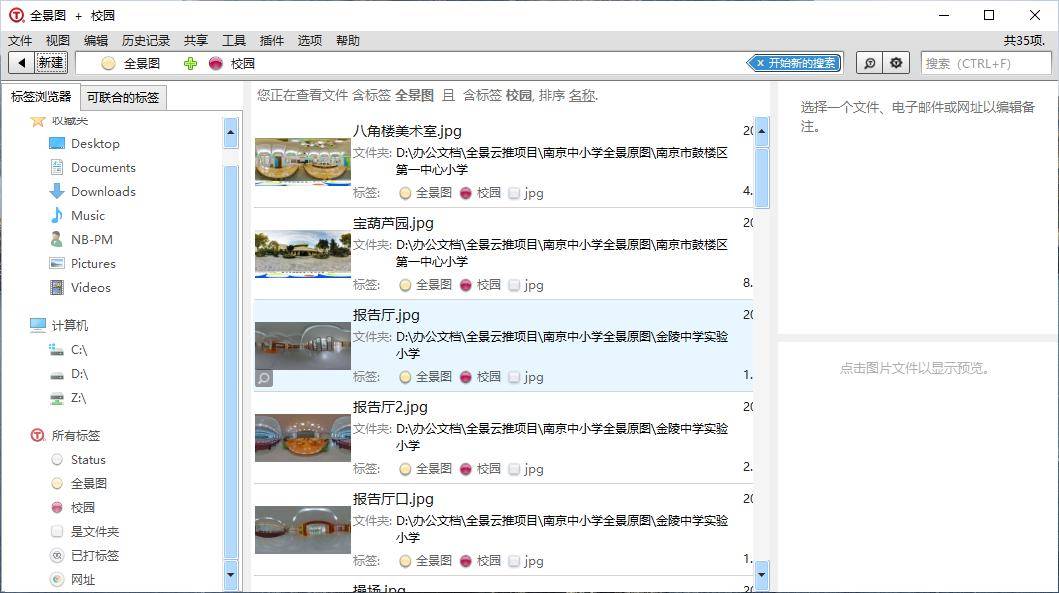Select the Z:\ network drive
1059x593 pixels.
(78, 398)
